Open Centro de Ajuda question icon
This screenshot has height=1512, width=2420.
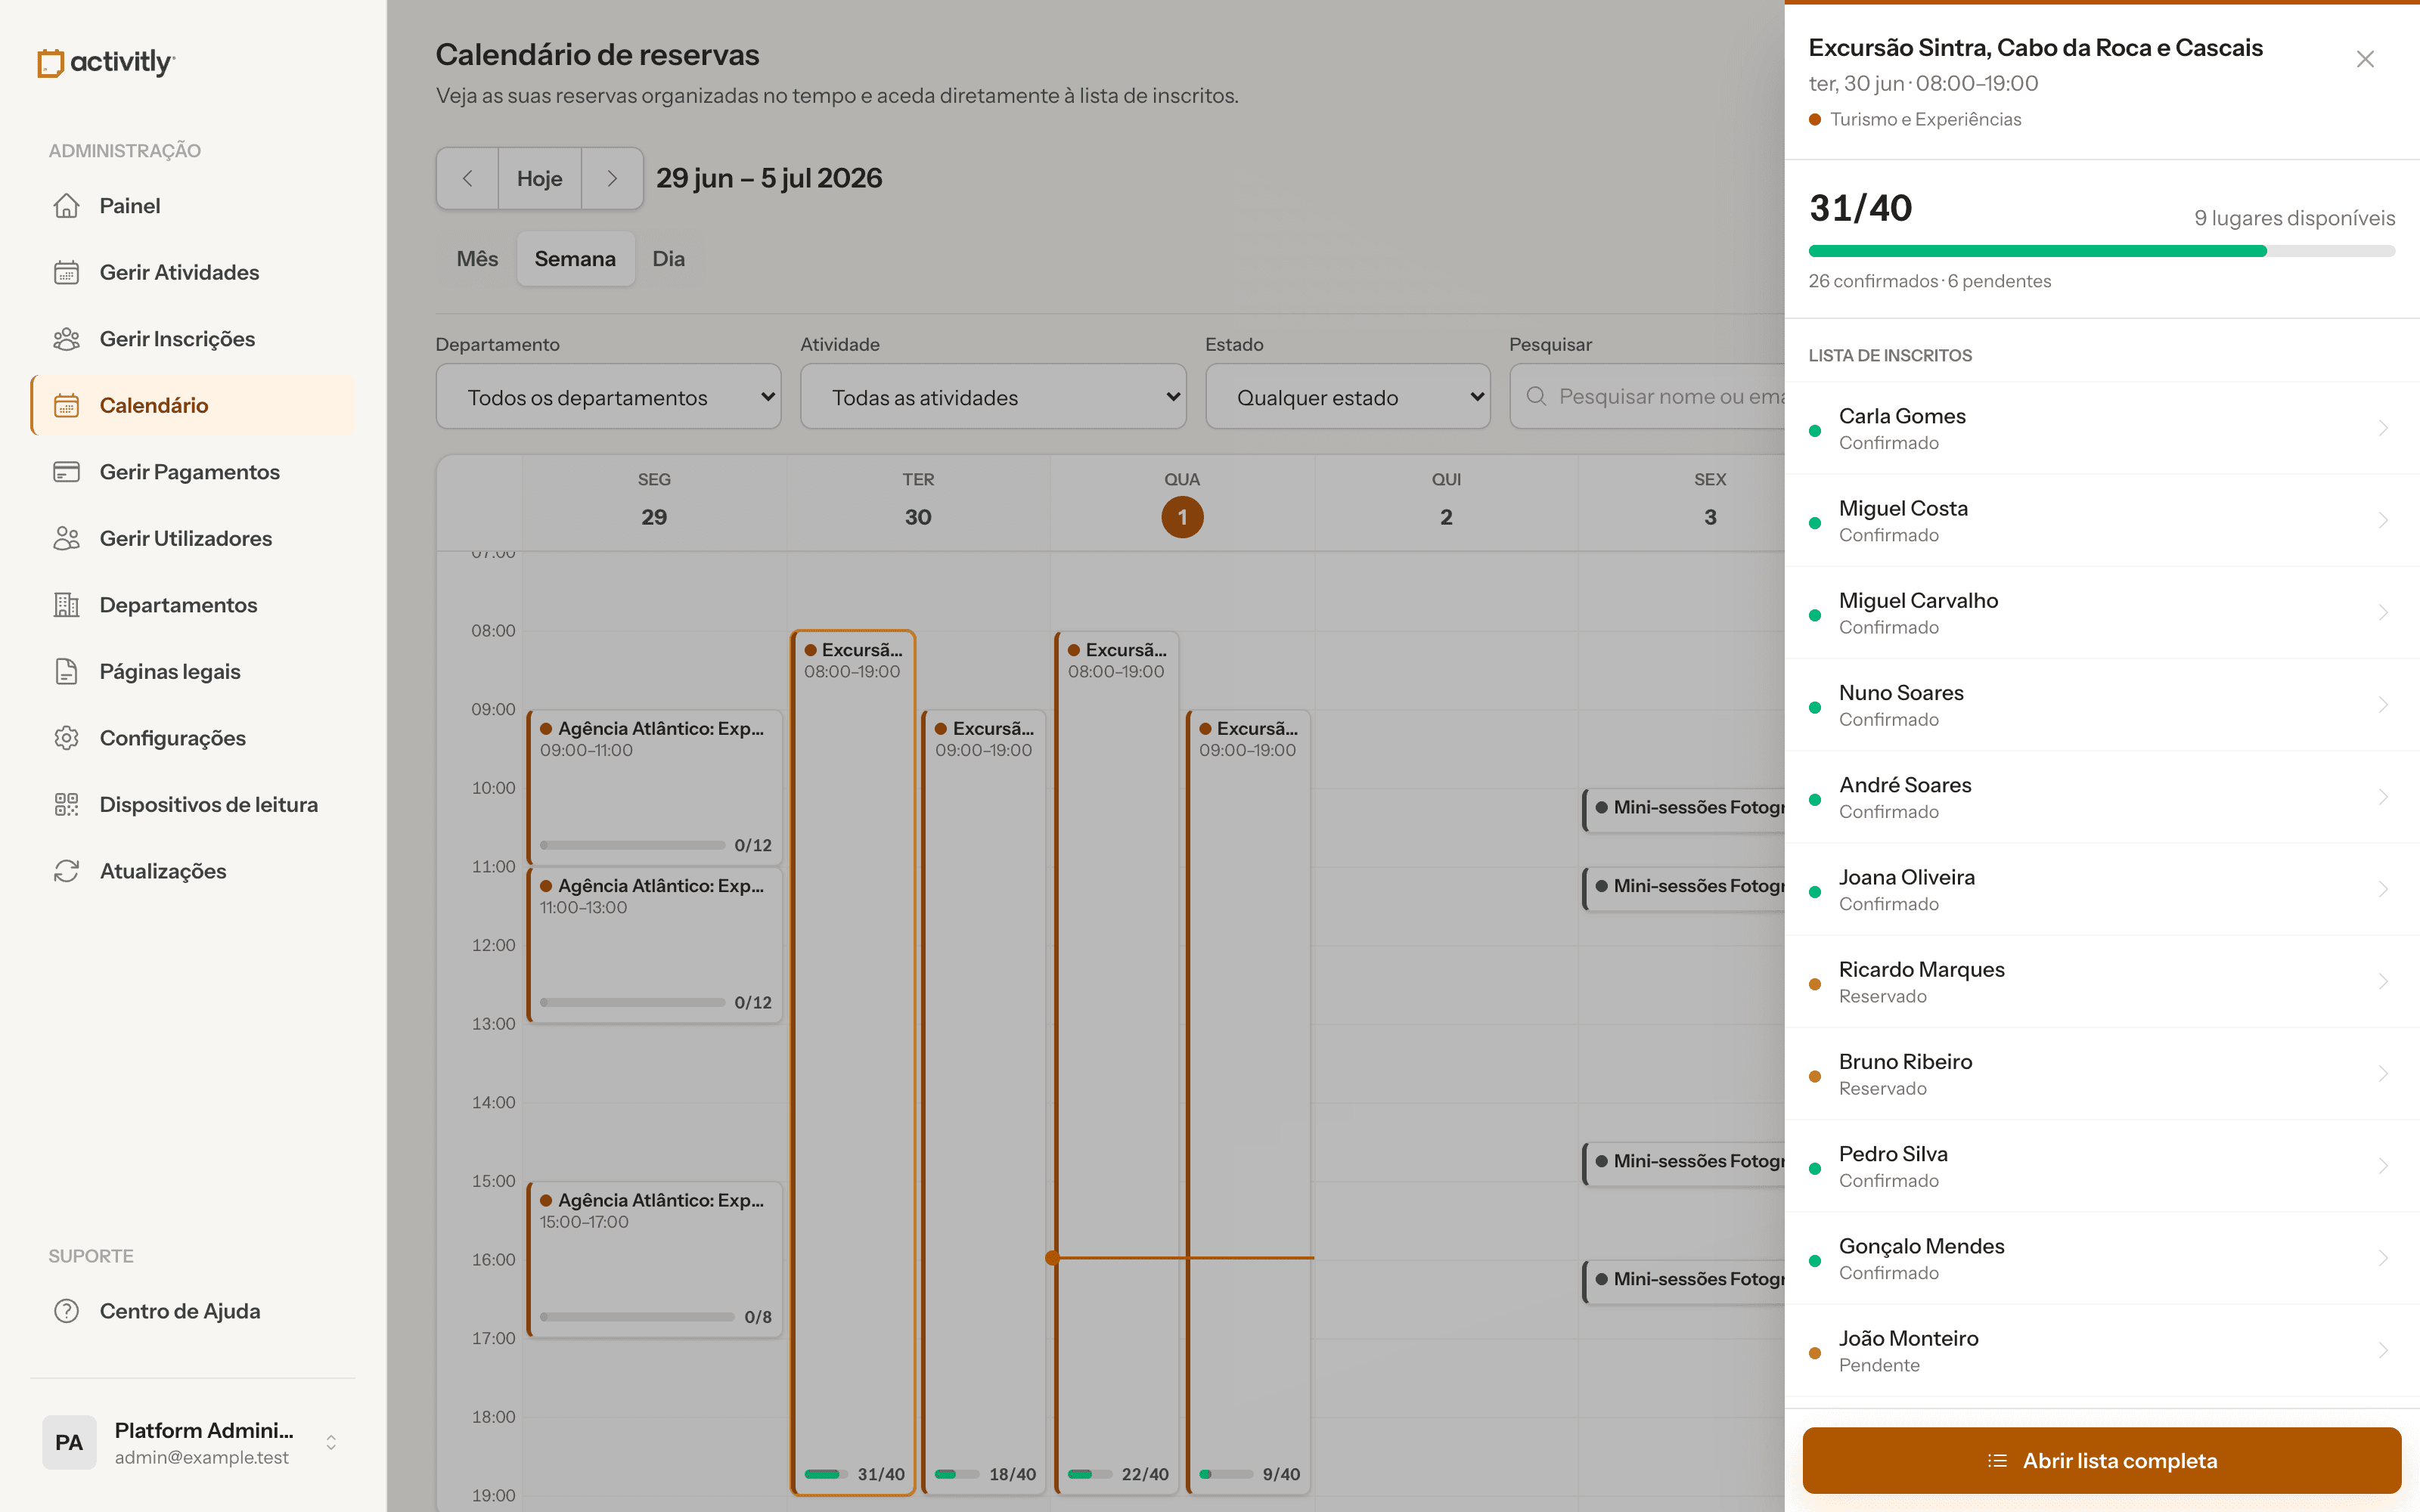(66, 1311)
